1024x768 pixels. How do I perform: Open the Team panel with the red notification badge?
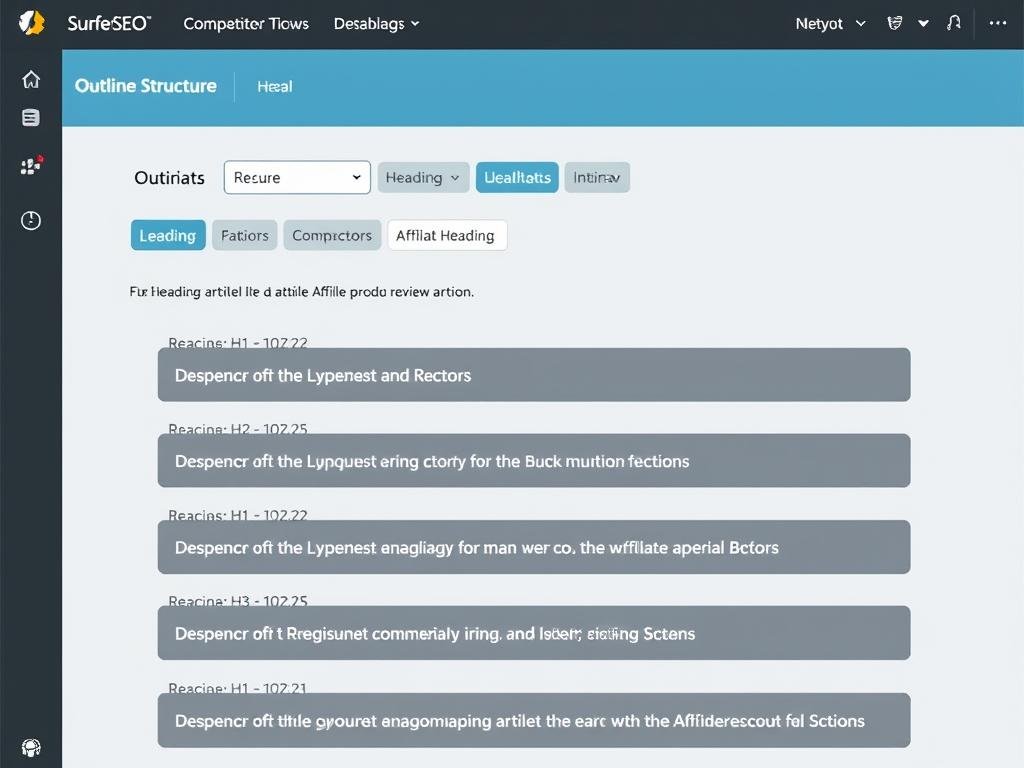(x=30, y=166)
